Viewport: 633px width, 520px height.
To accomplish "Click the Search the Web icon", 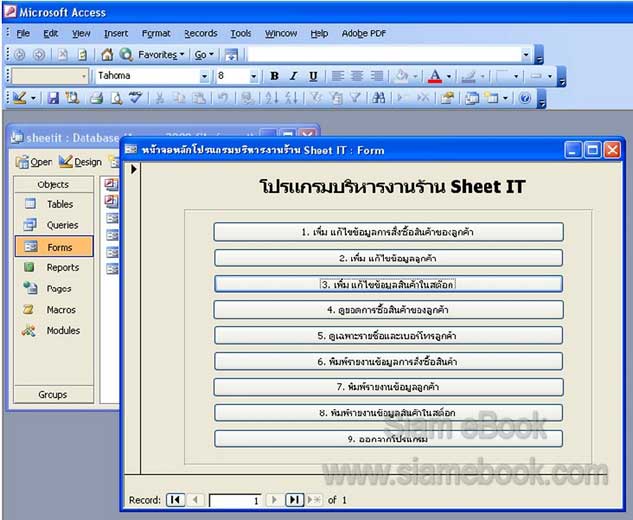I will coord(126,55).
